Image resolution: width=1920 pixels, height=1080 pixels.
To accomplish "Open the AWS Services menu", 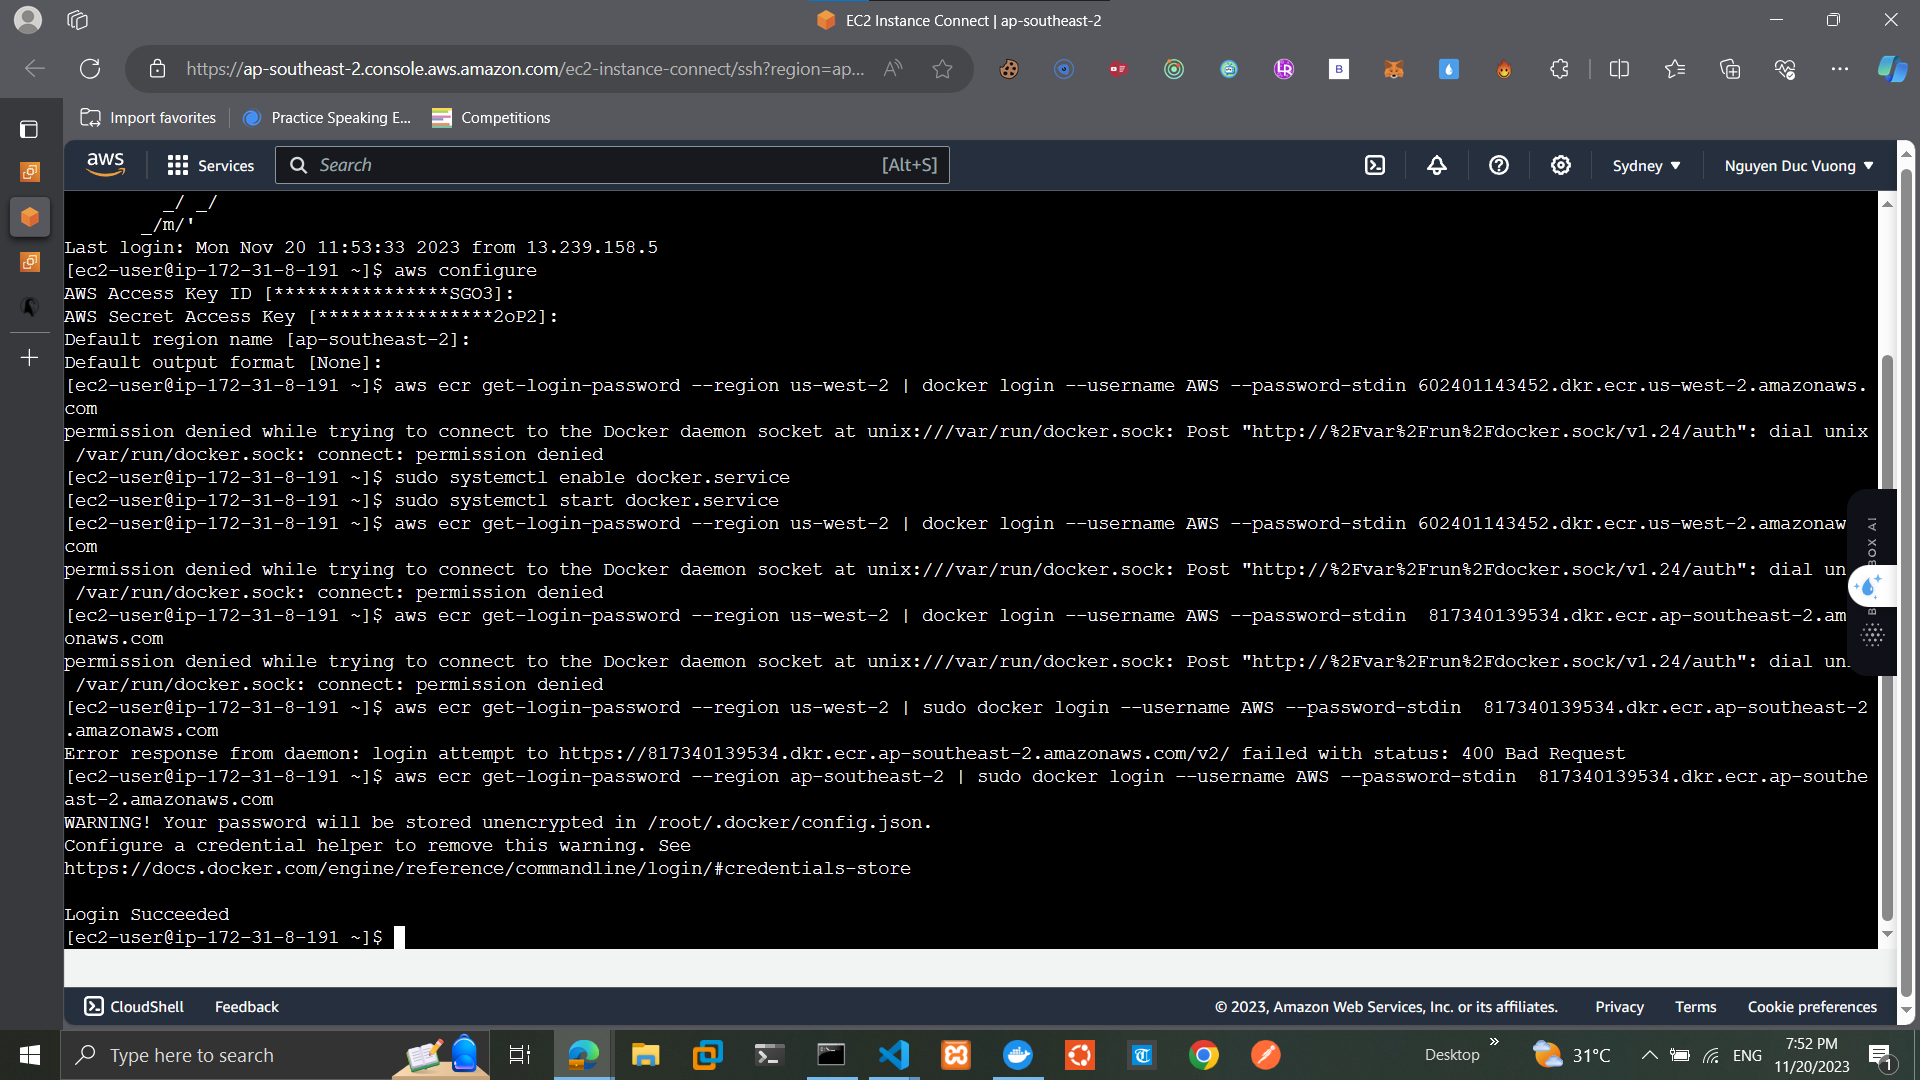I will click(x=211, y=165).
